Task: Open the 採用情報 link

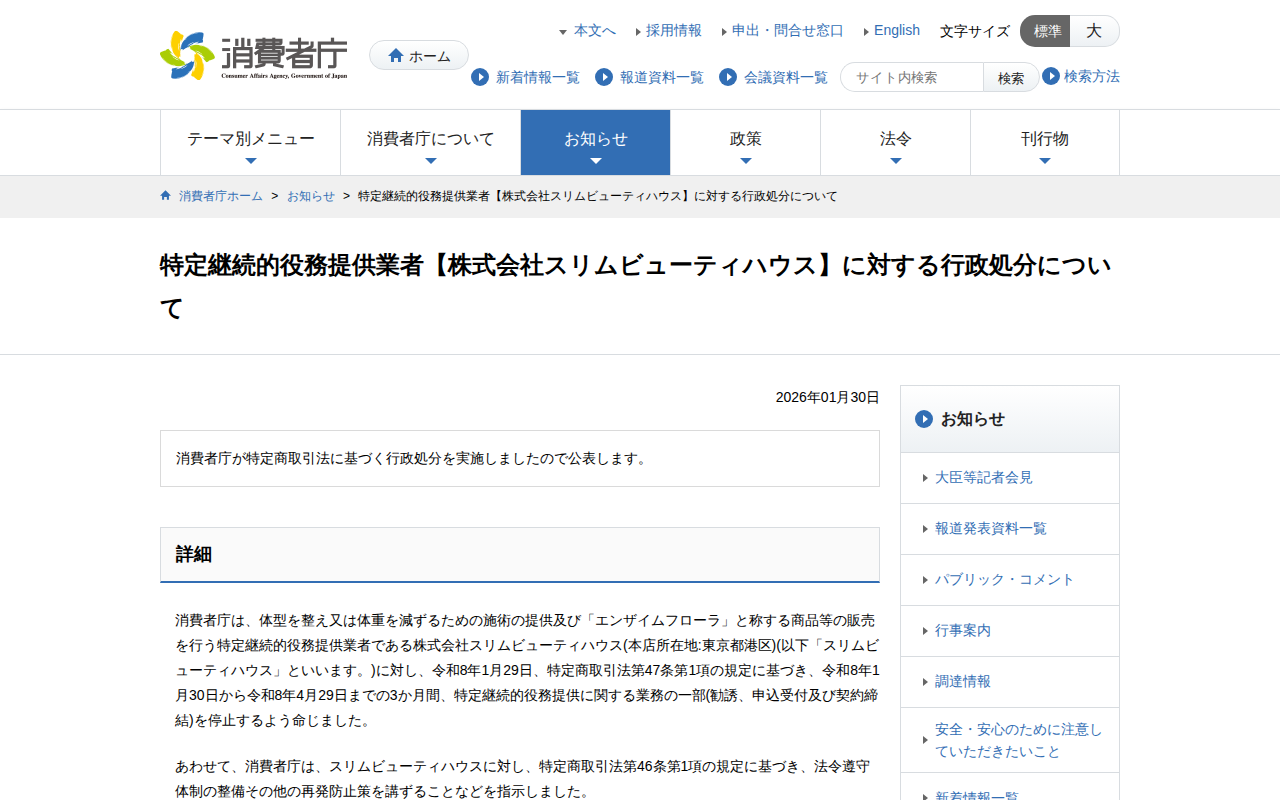Action: click(x=674, y=31)
